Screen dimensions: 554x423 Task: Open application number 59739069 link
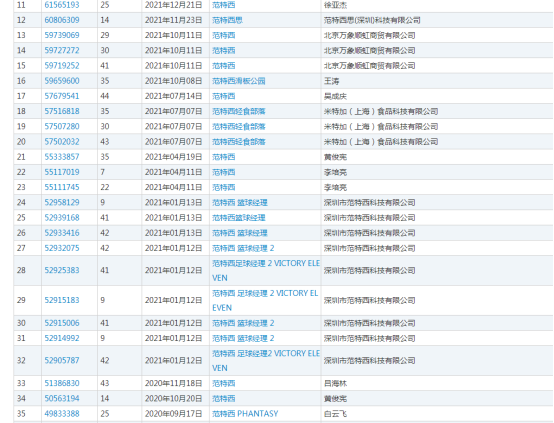click(62, 35)
